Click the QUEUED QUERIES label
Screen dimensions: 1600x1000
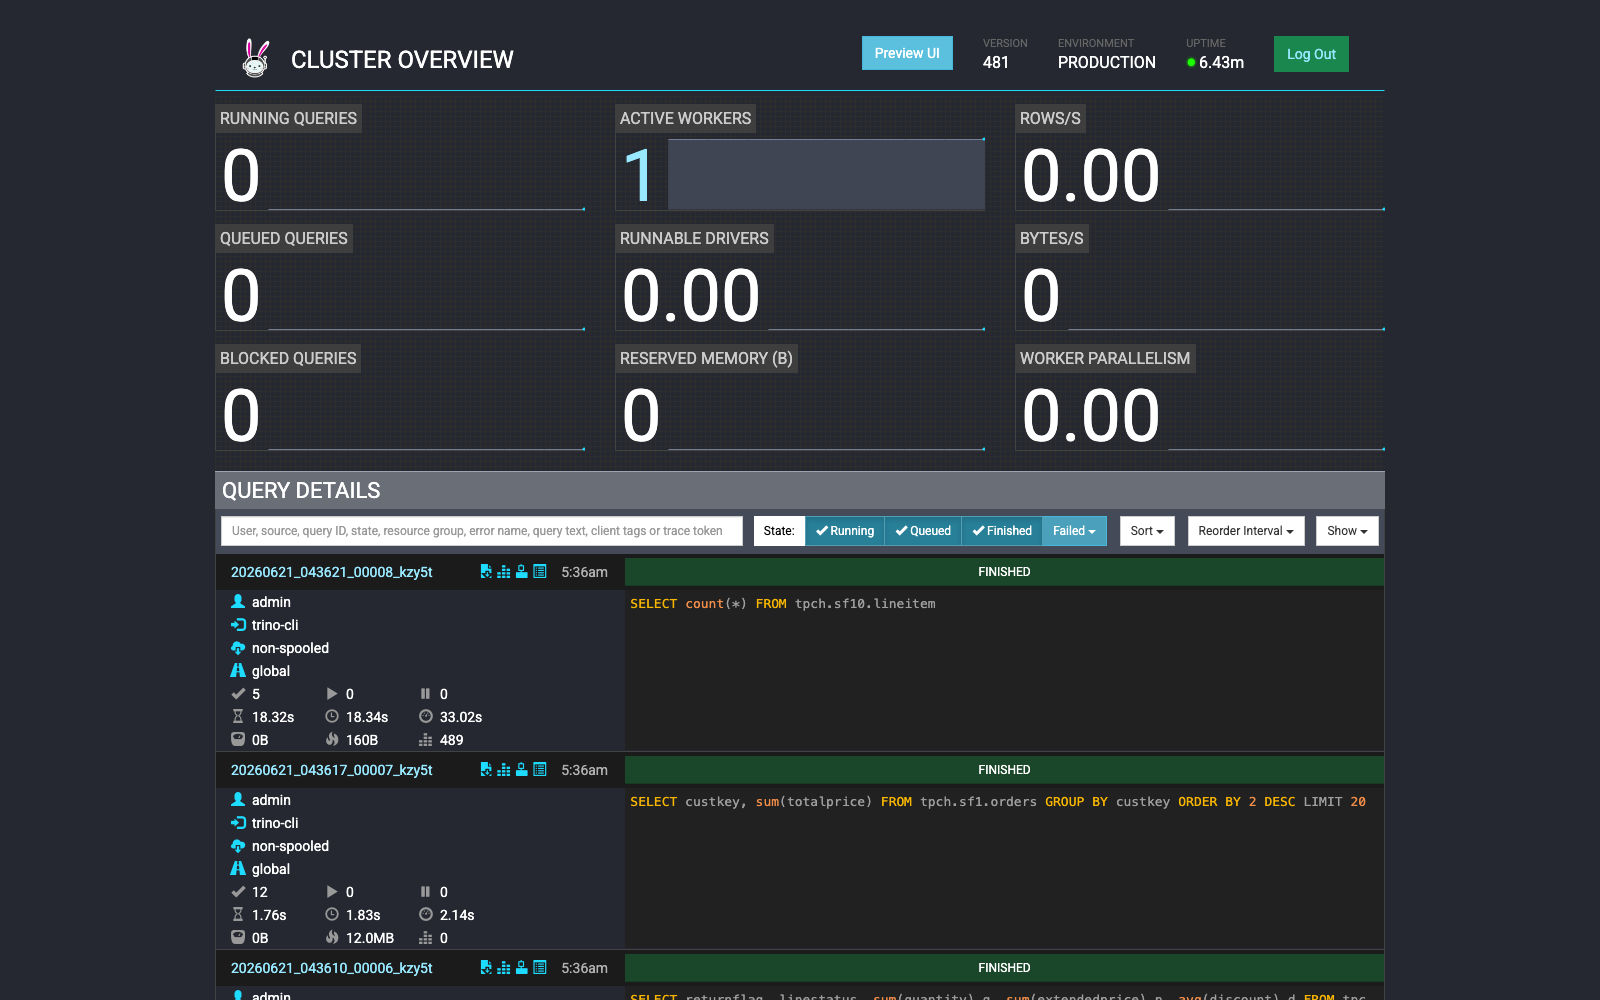point(284,238)
